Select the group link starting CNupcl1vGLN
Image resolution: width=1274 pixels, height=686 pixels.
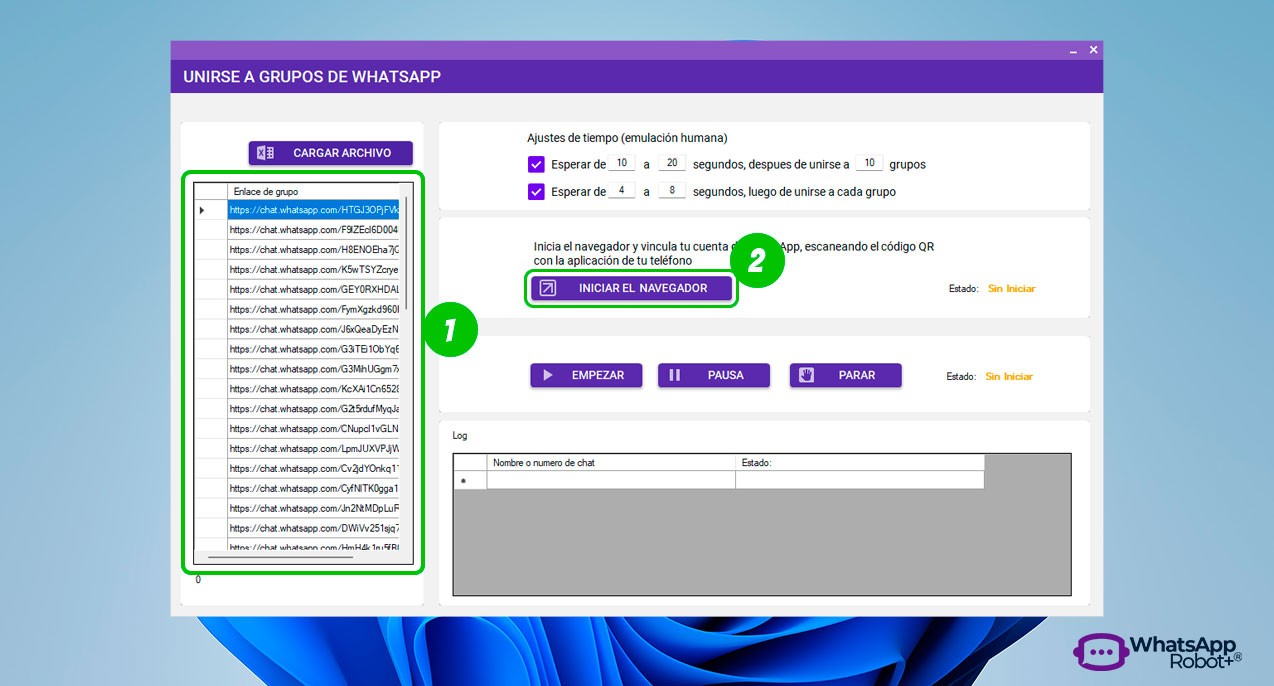click(313, 429)
